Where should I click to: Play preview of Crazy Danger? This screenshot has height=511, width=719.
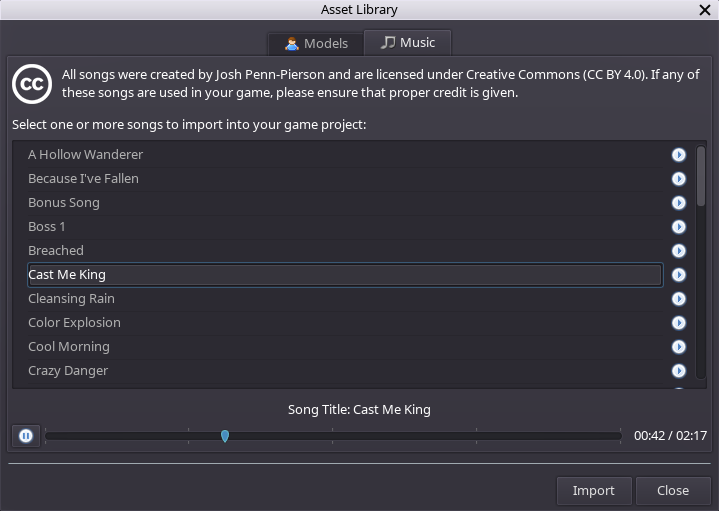coord(679,371)
